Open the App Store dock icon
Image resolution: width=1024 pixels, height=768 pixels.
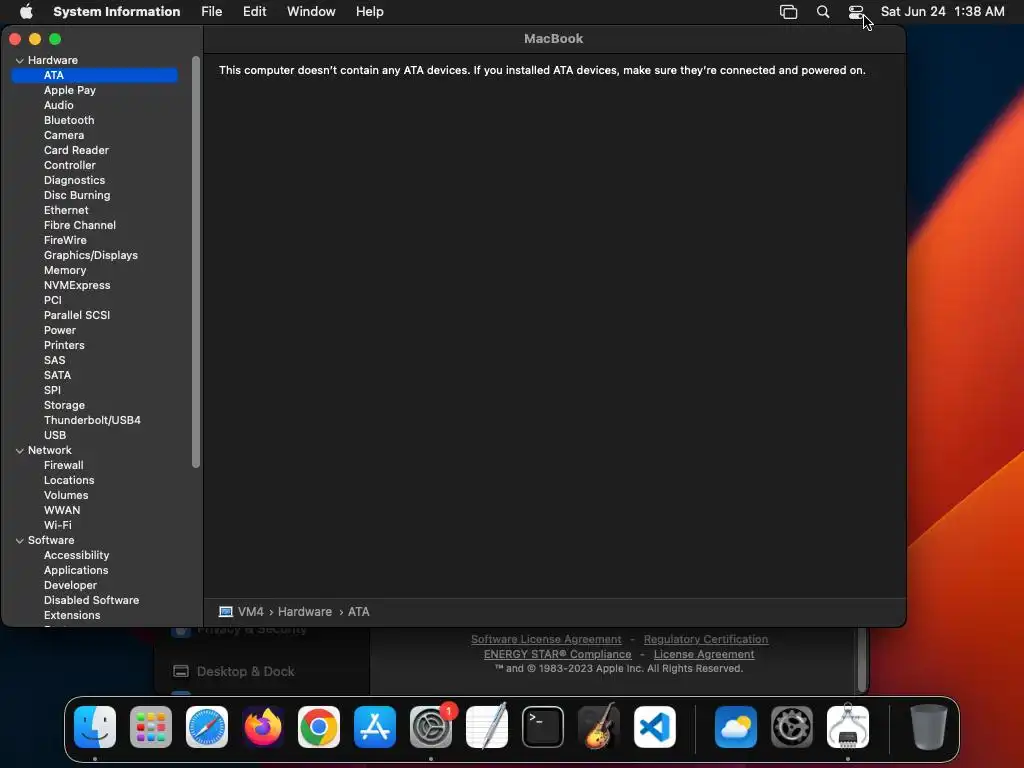[375, 727]
